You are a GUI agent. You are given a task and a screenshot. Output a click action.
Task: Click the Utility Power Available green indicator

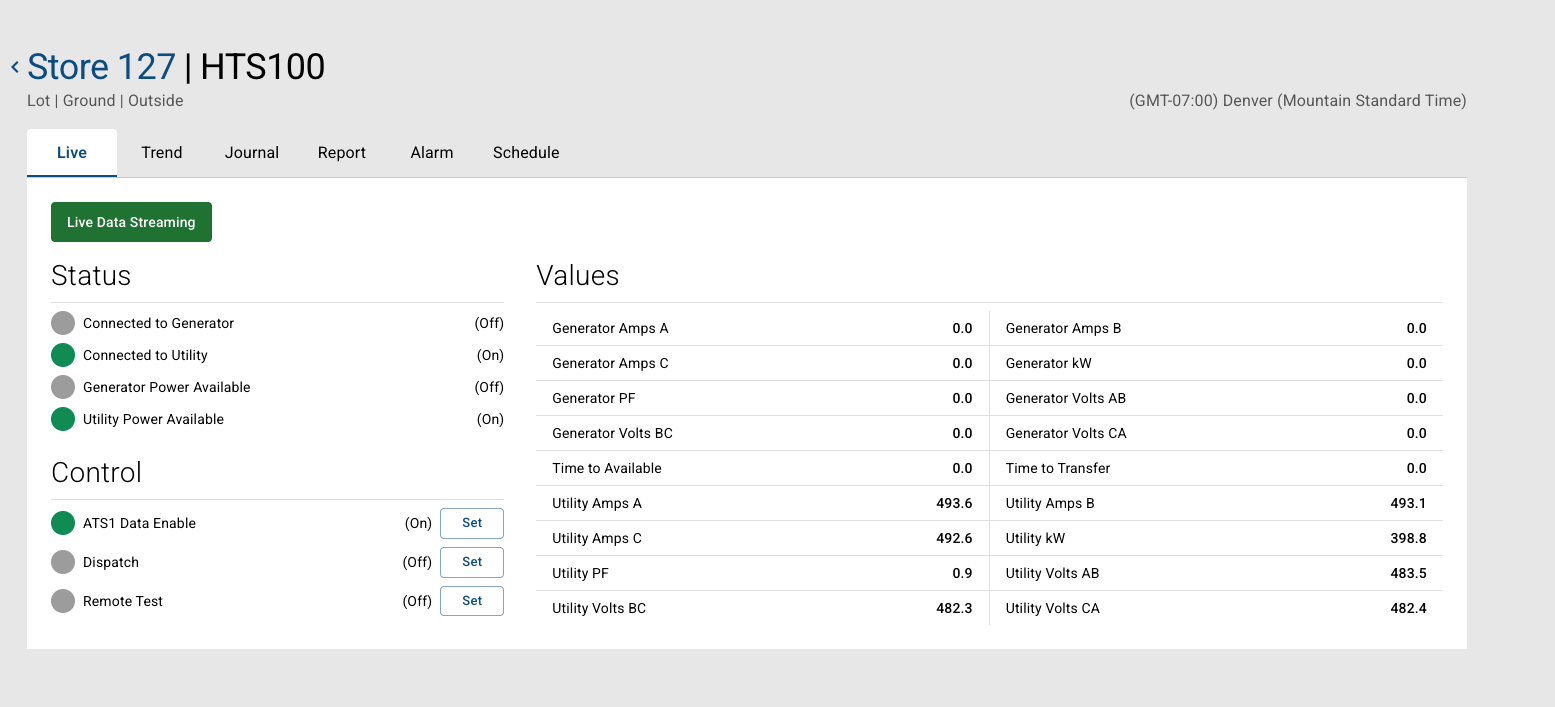[63, 419]
